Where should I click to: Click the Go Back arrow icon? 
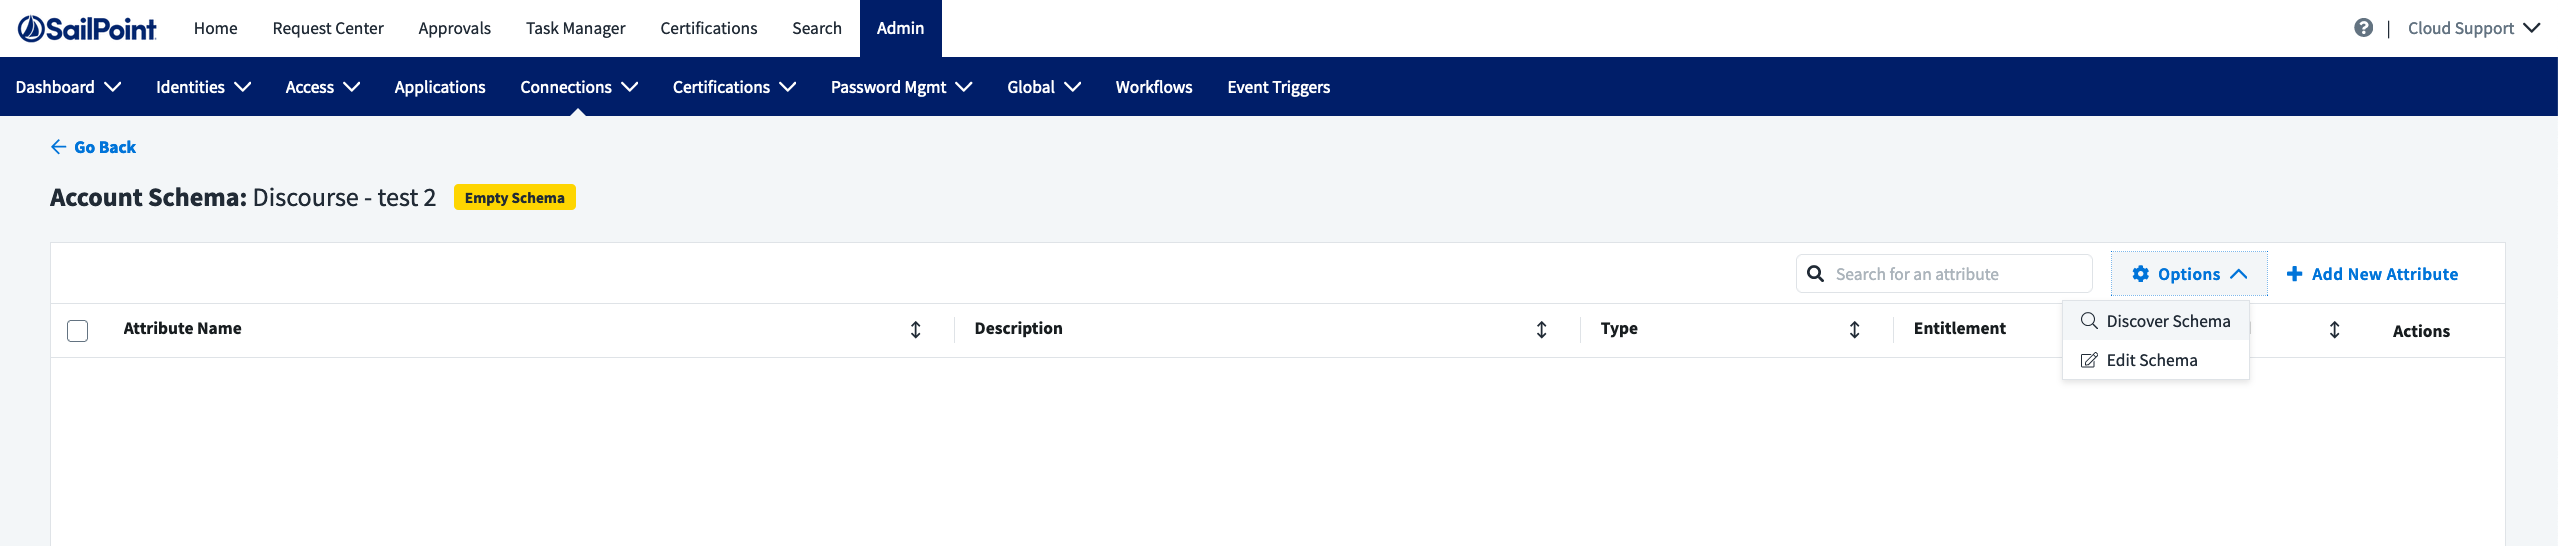coord(58,147)
